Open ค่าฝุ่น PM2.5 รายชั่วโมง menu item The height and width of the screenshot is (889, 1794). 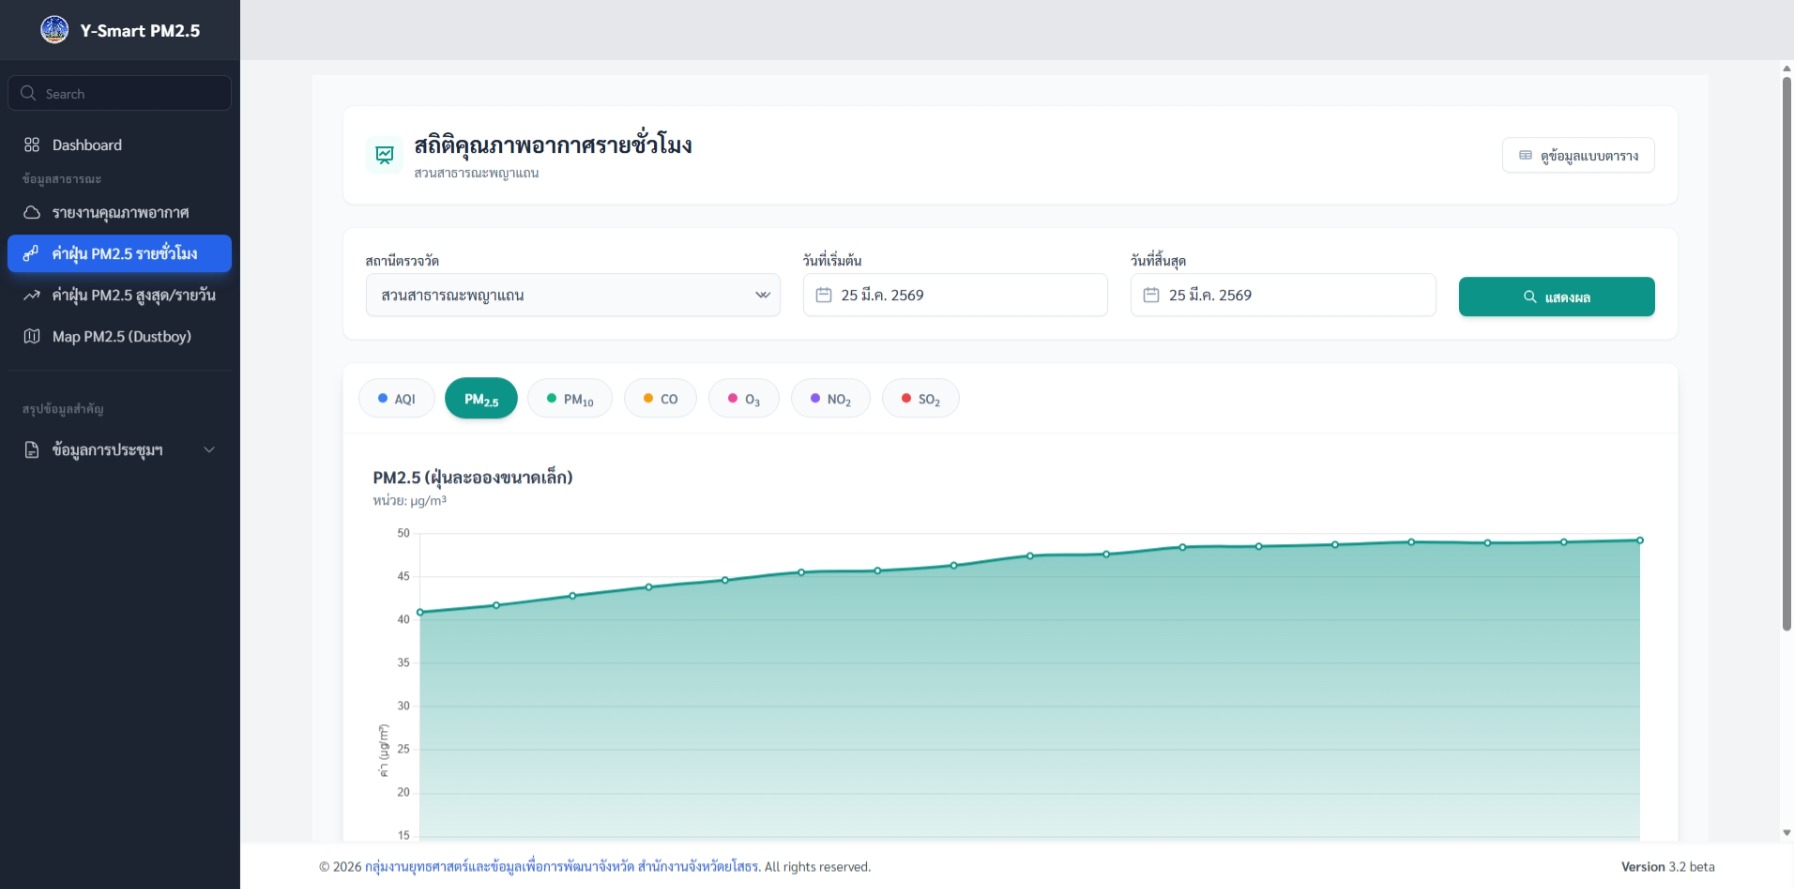120,254
